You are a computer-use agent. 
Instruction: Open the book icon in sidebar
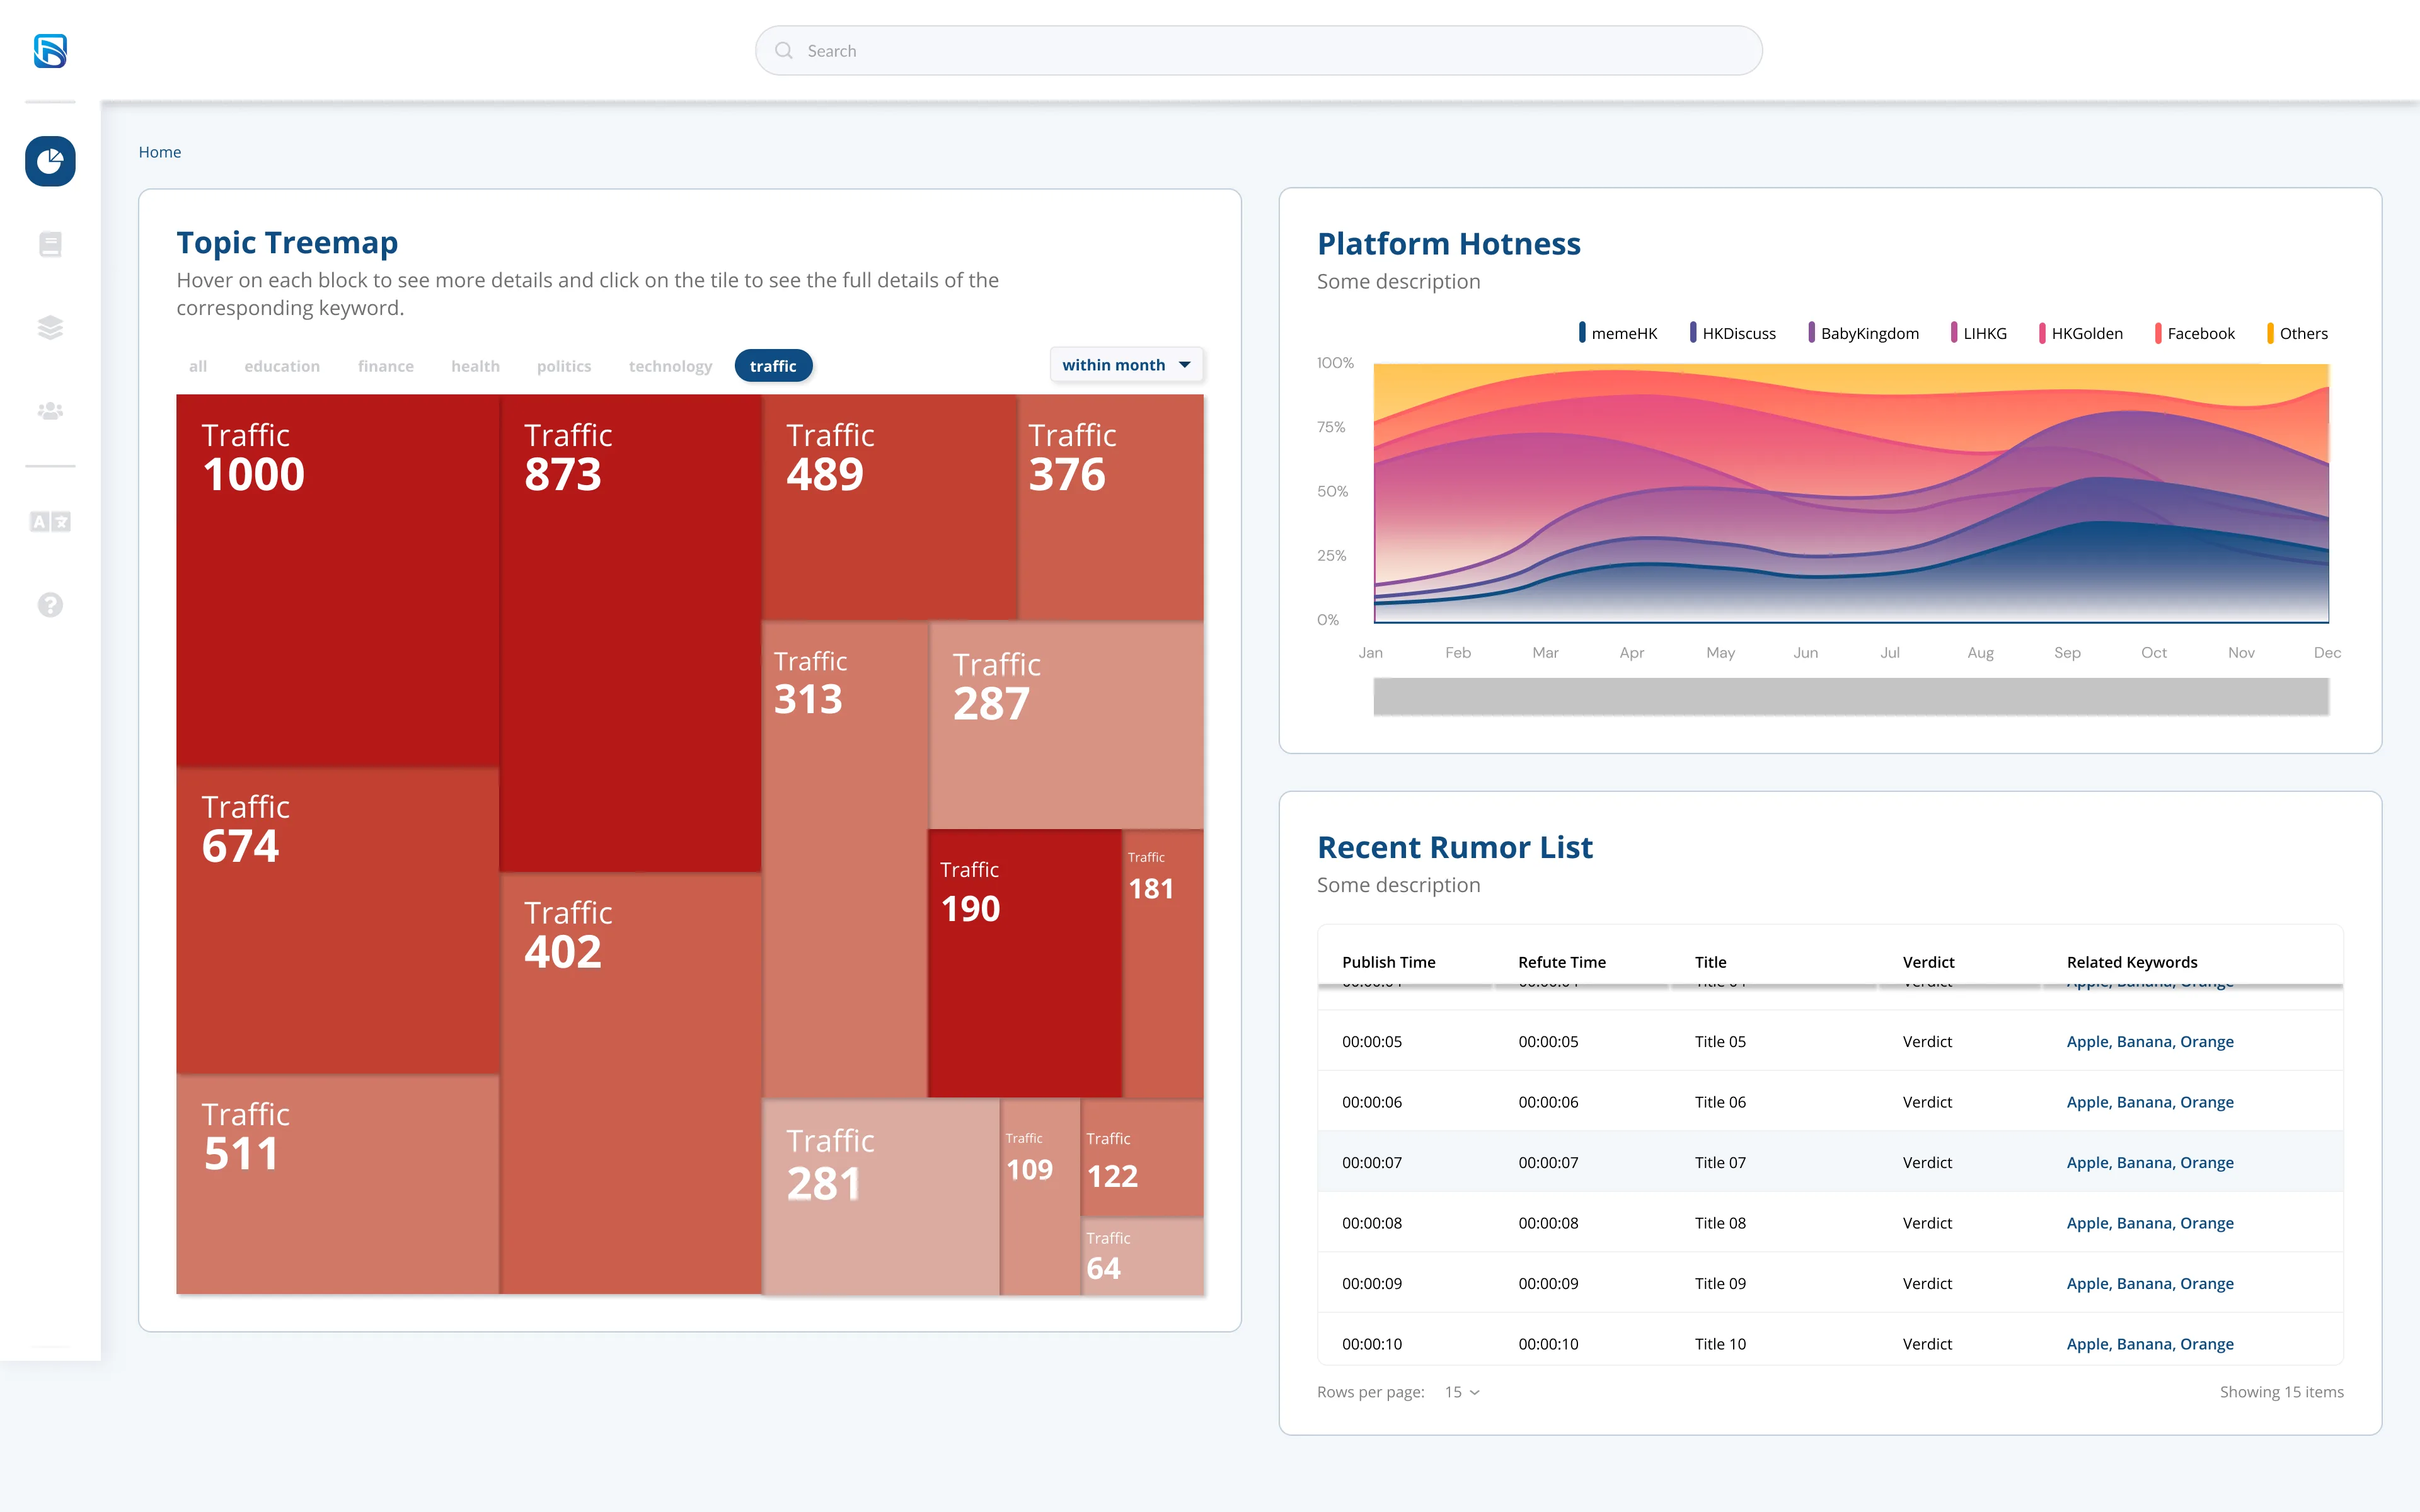tap(50, 244)
